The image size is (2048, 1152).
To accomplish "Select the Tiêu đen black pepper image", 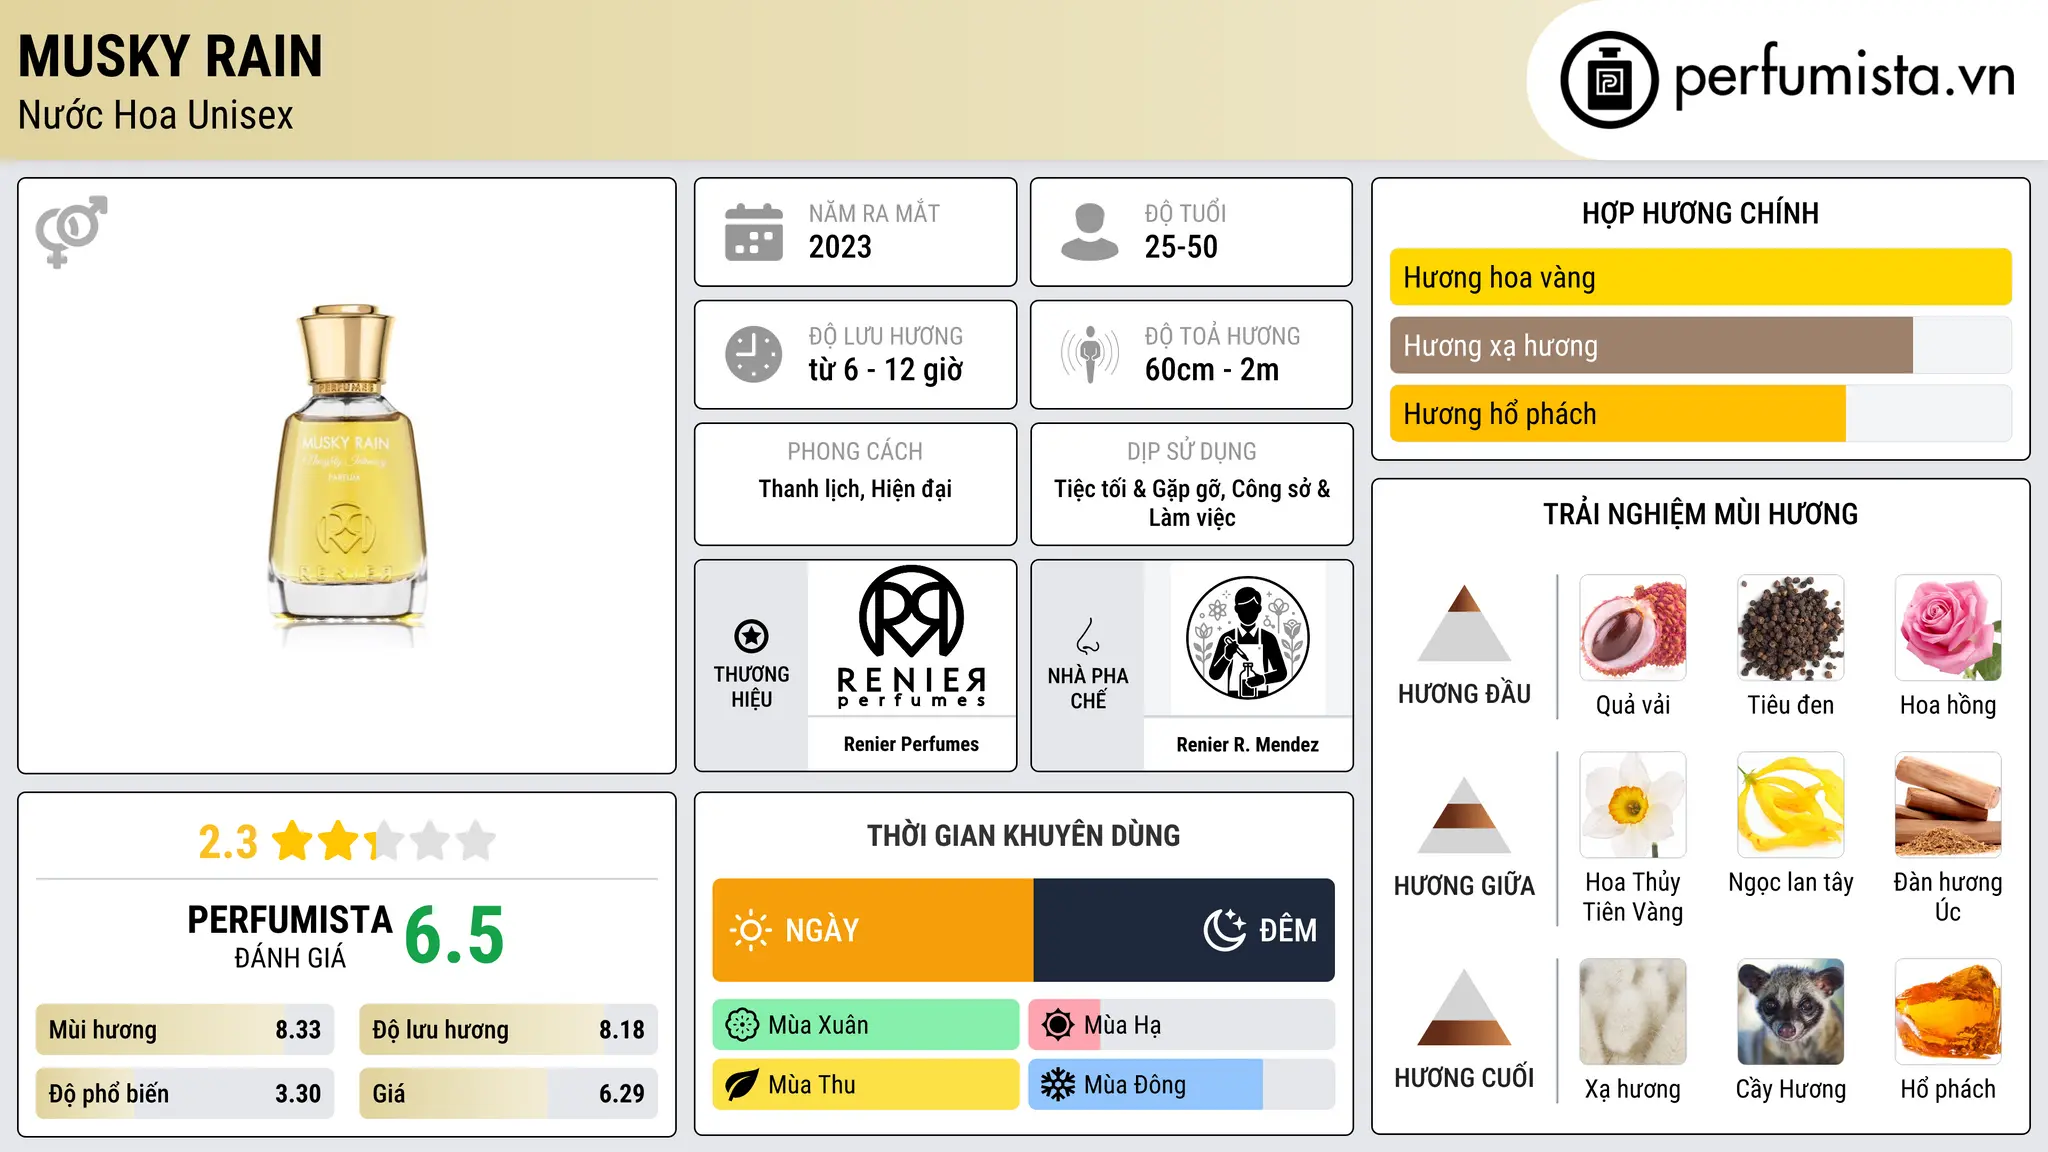I will point(1791,627).
